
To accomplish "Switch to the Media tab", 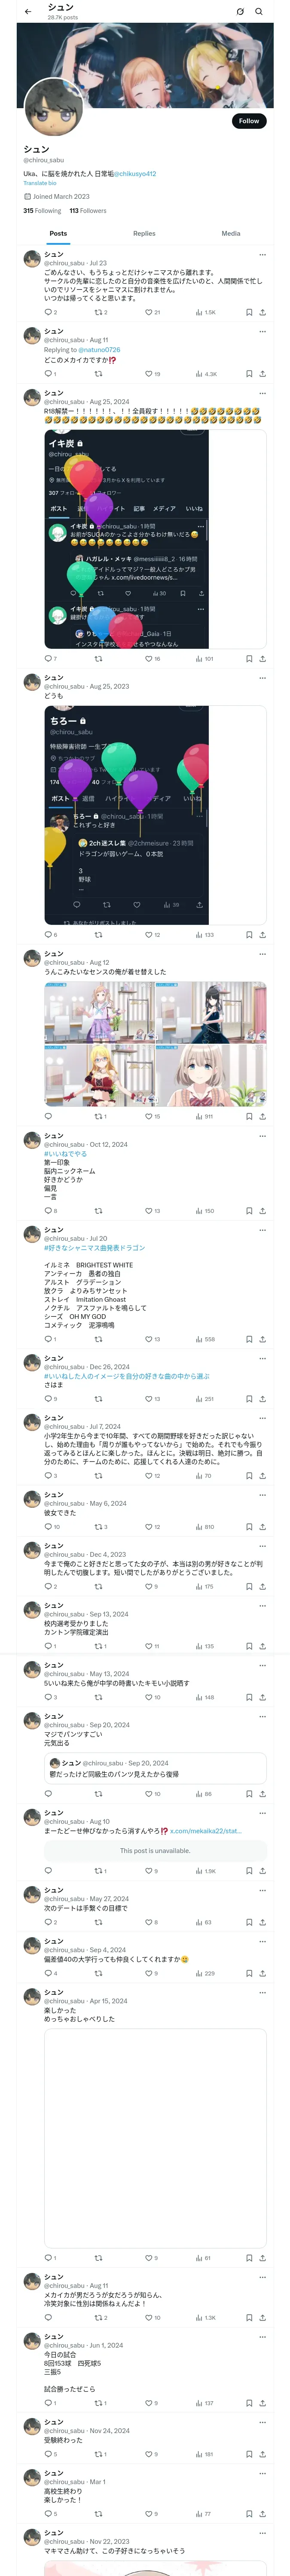I will [x=231, y=233].
